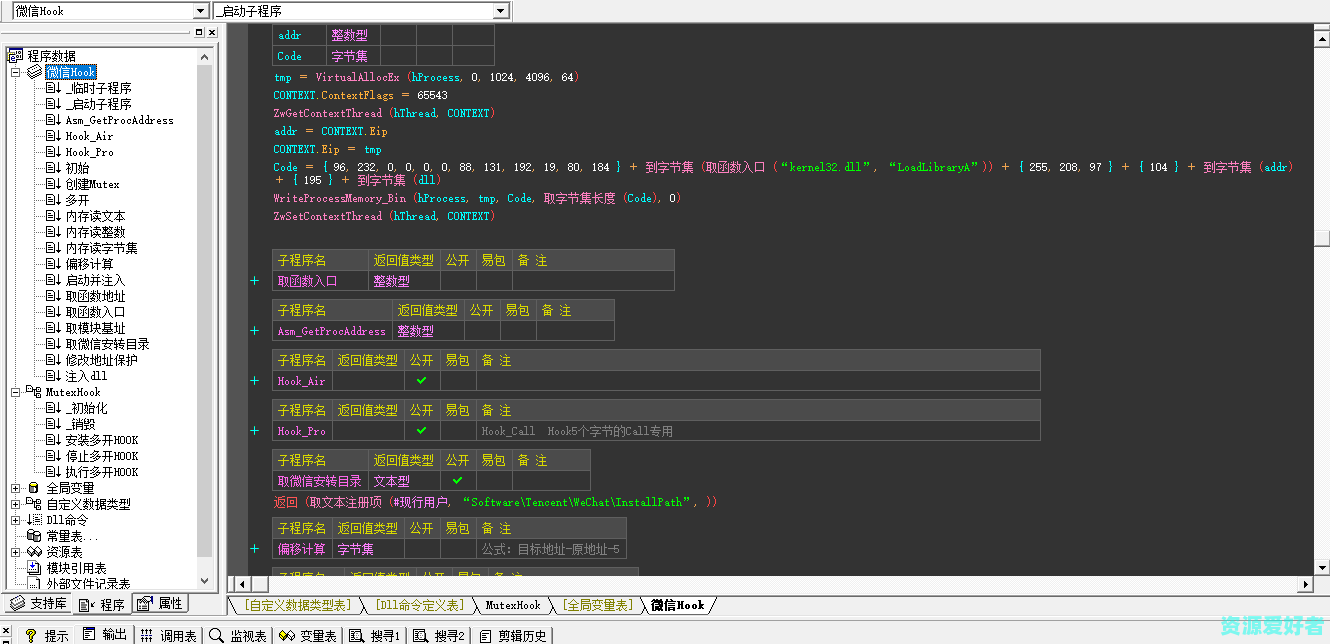Close the left program tree panel
1330x644 pixels.
pyautogui.click(x=211, y=32)
